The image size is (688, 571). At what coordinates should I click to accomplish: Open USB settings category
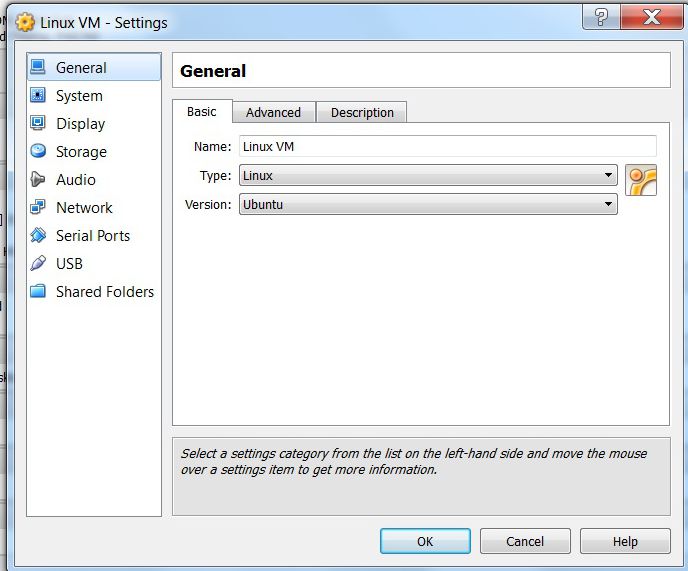point(94,263)
